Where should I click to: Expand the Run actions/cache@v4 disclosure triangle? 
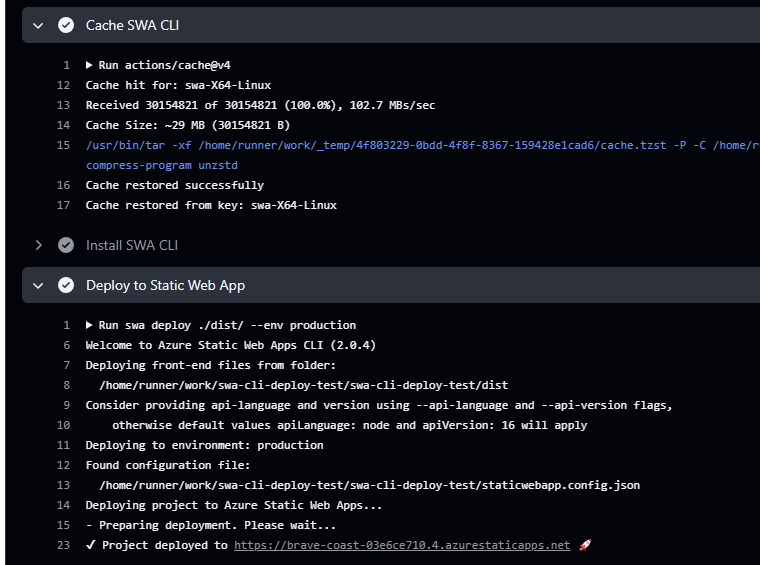coord(89,65)
